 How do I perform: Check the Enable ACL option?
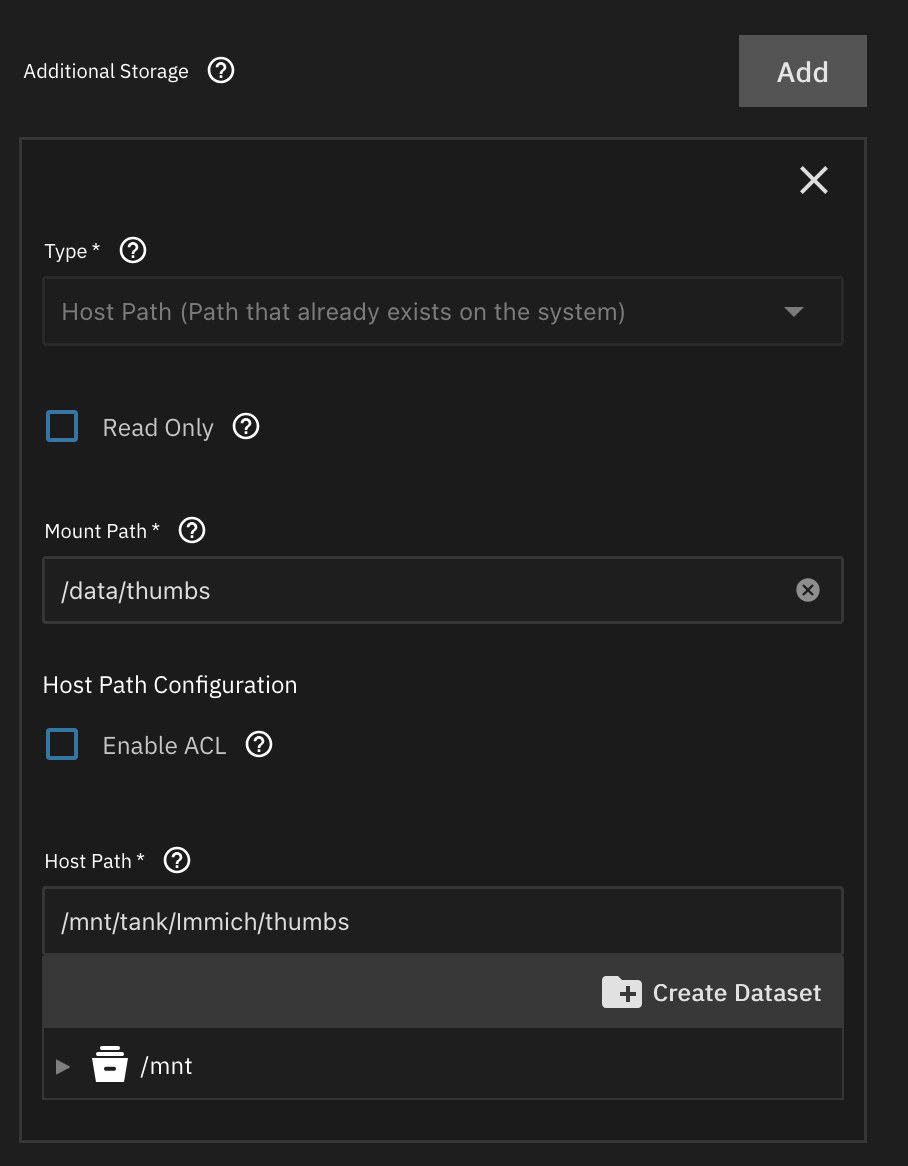click(x=62, y=744)
